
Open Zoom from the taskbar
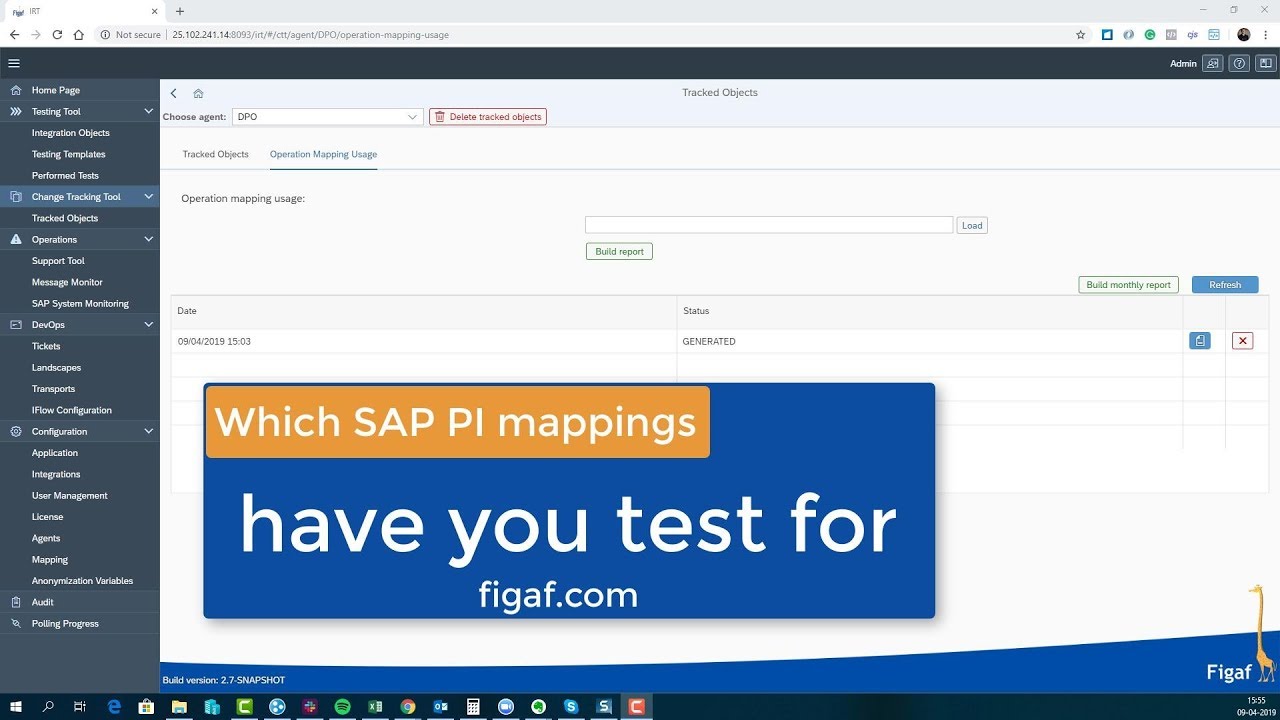coord(505,706)
